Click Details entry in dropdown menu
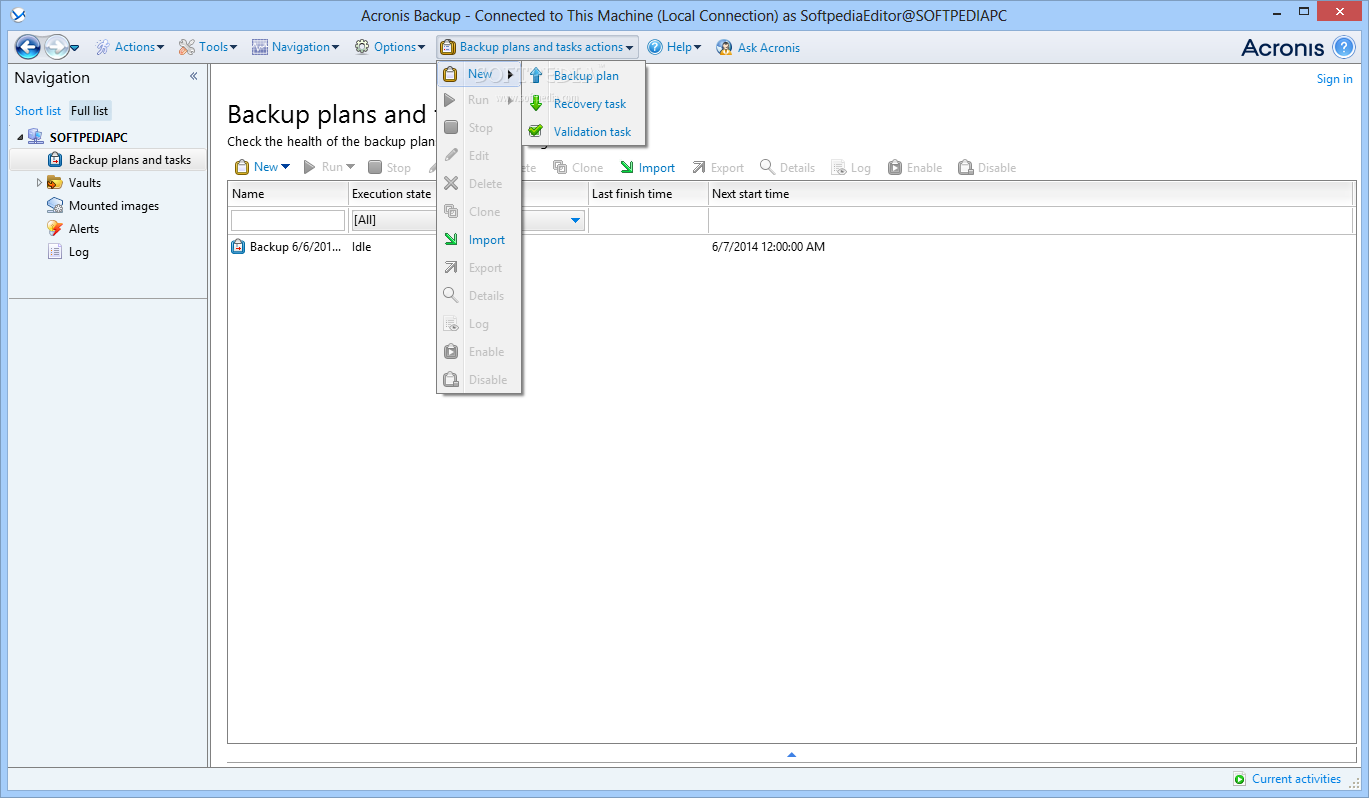This screenshot has height=798, width=1369. tap(479, 296)
